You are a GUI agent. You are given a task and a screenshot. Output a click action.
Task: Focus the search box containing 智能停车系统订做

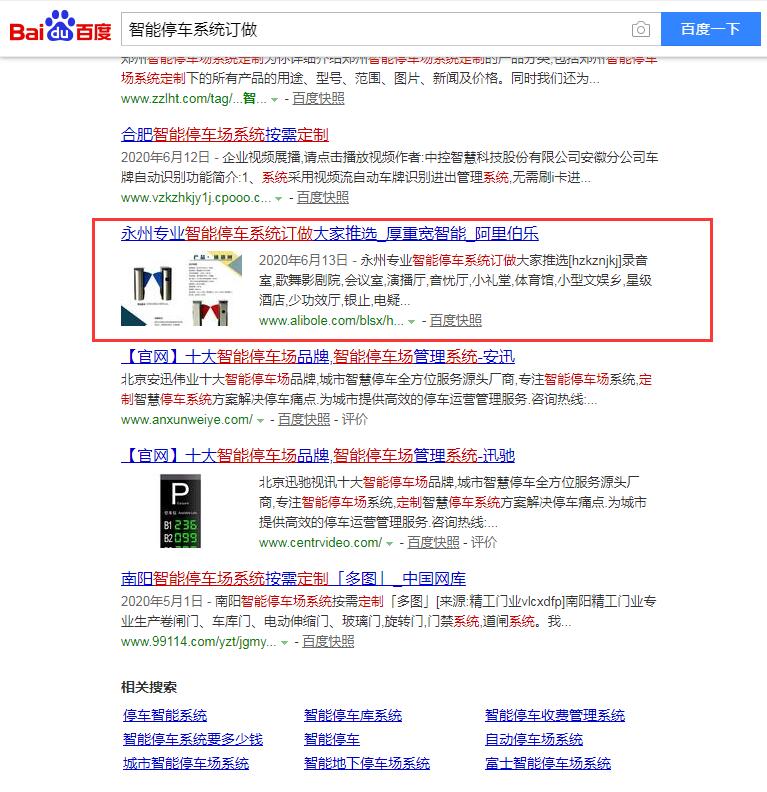374,29
